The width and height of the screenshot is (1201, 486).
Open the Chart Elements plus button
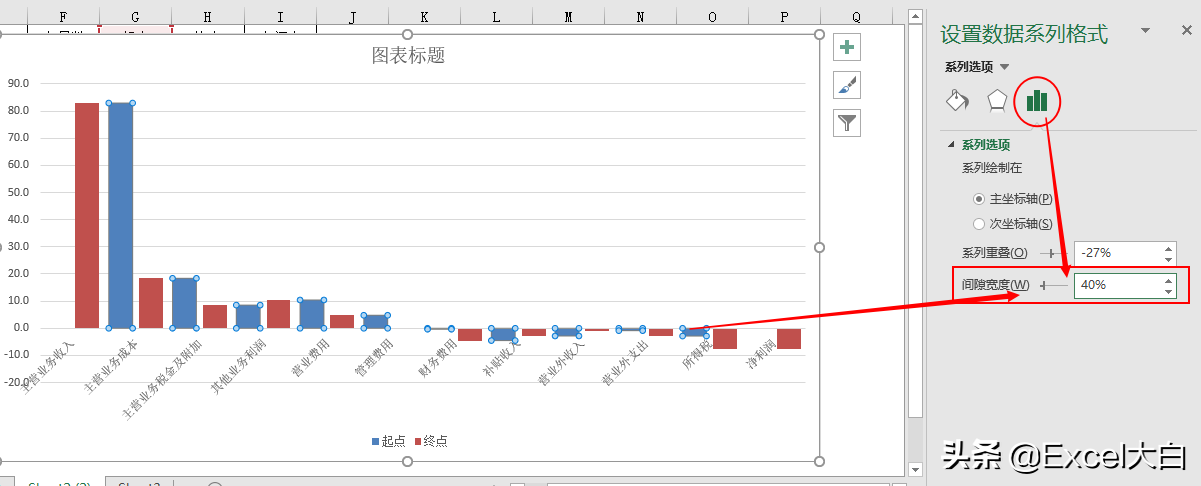(x=847, y=47)
